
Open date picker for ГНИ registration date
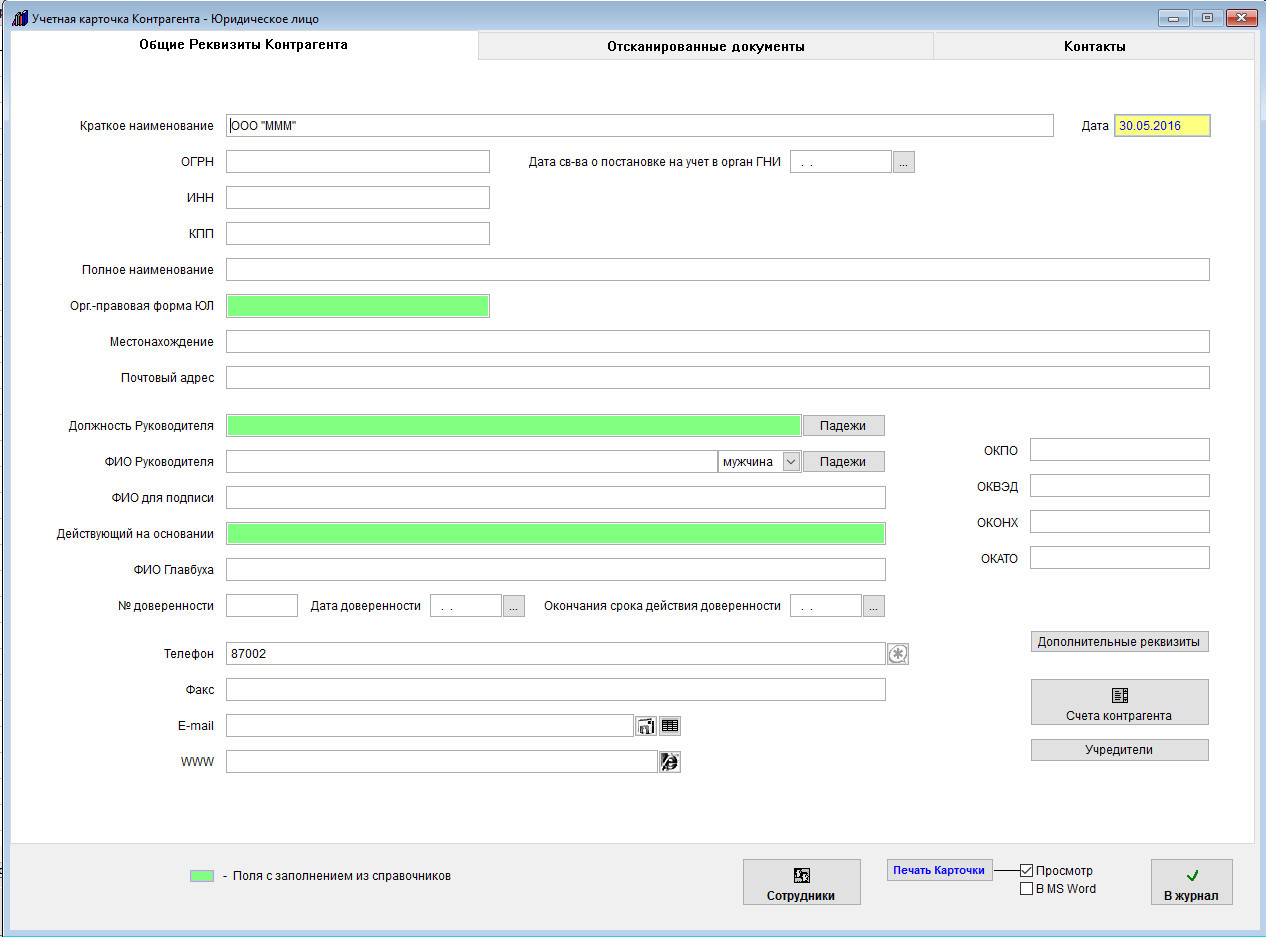tap(903, 162)
